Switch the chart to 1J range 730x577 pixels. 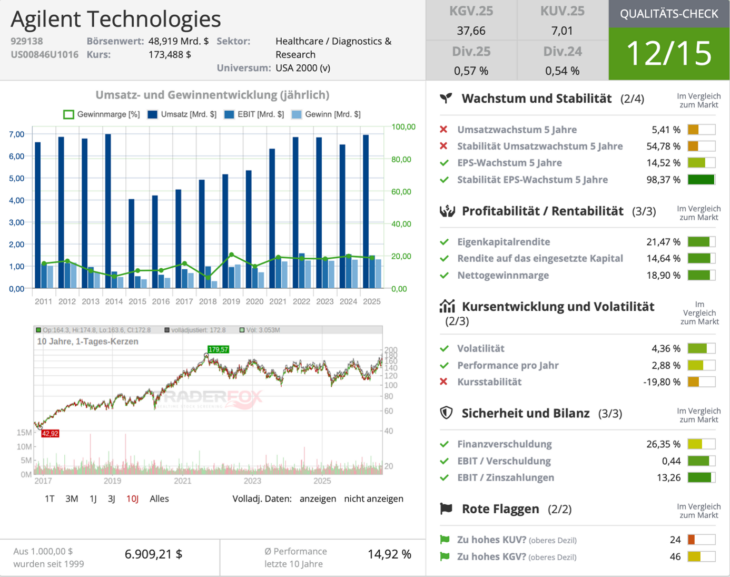93,499
